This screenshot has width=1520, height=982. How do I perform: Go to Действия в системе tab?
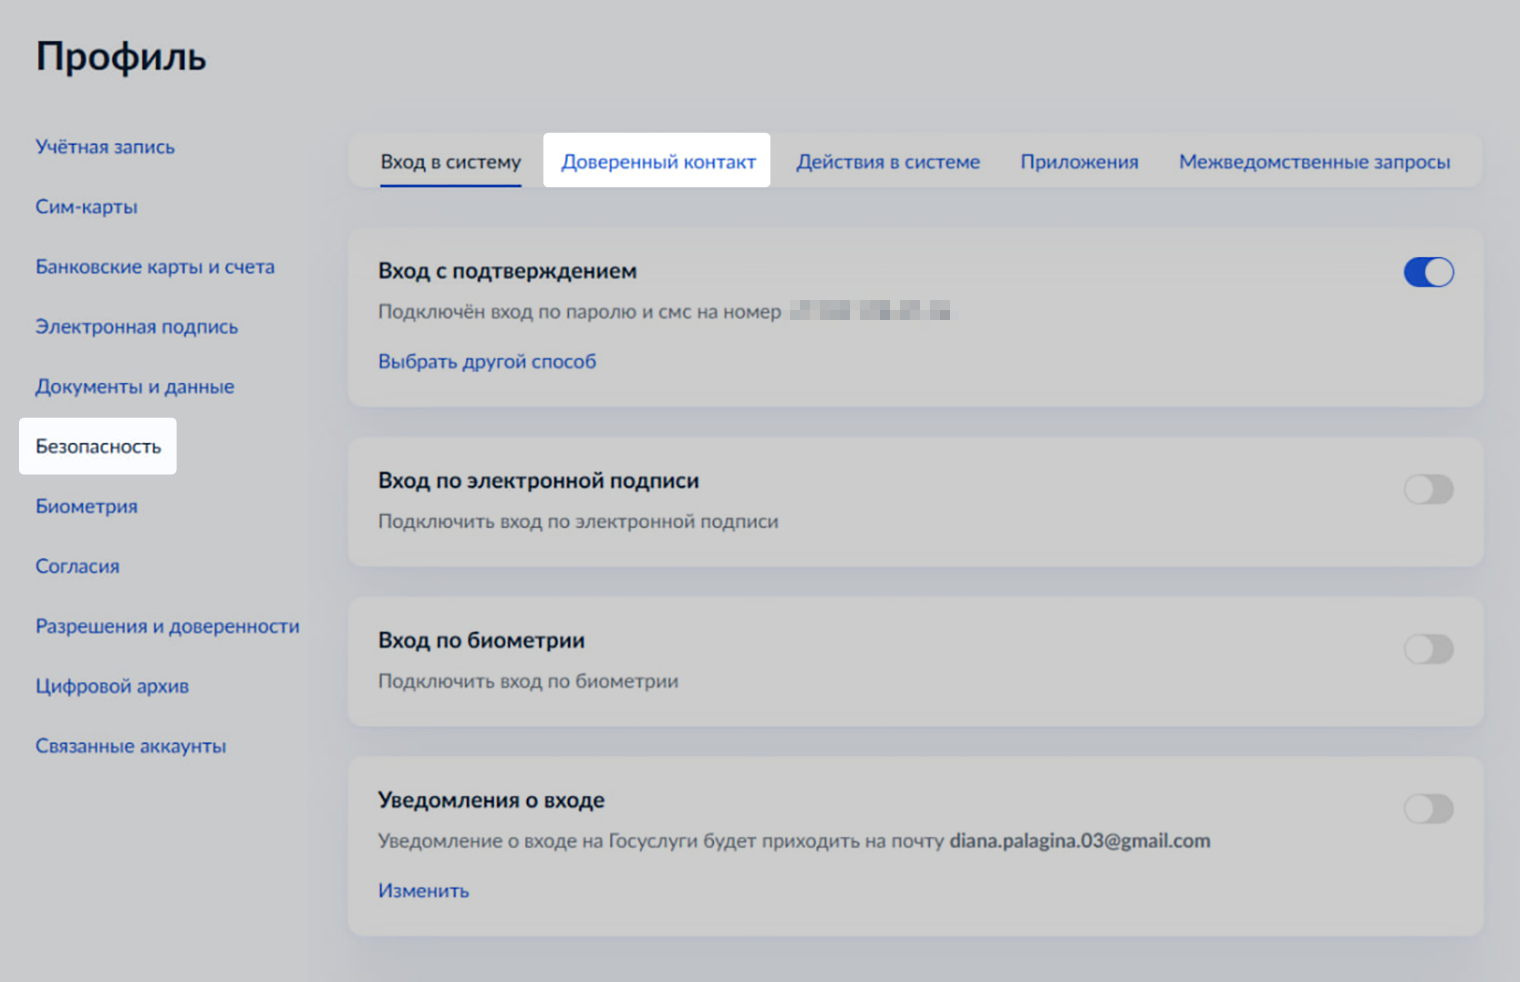pyautogui.click(x=887, y=162)
